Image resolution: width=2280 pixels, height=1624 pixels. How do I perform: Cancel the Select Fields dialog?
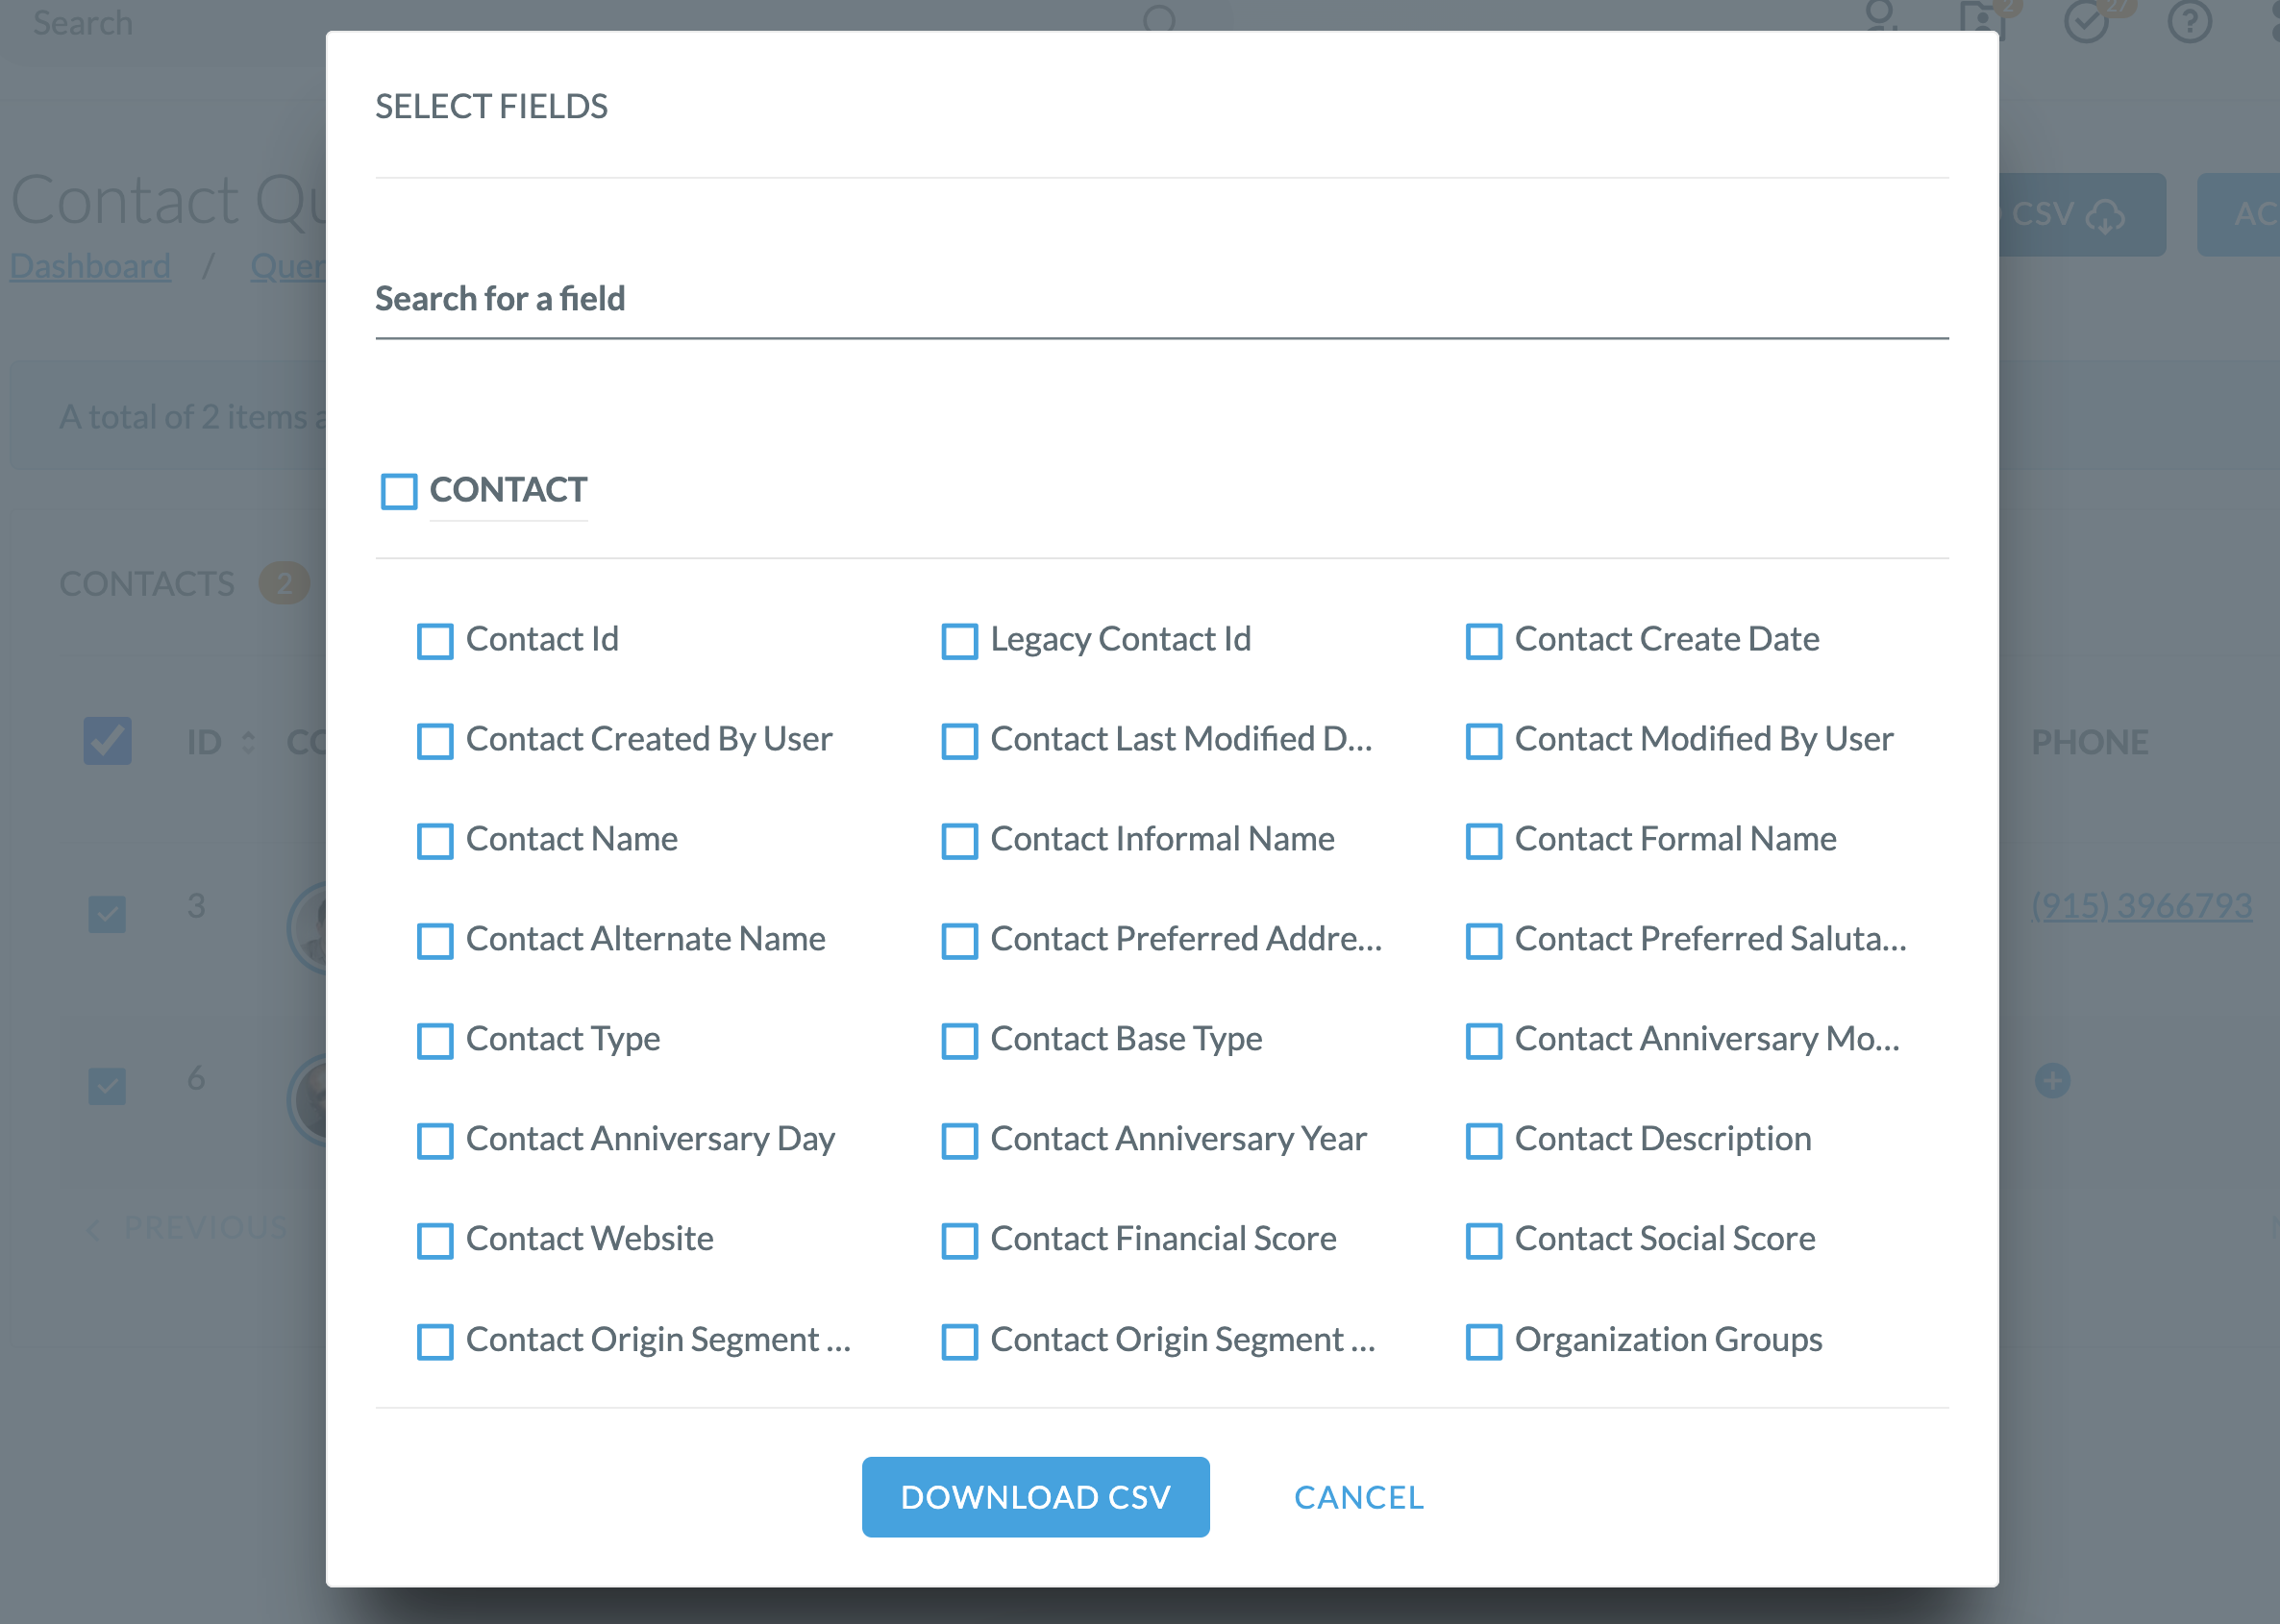coord(1359,1497)
